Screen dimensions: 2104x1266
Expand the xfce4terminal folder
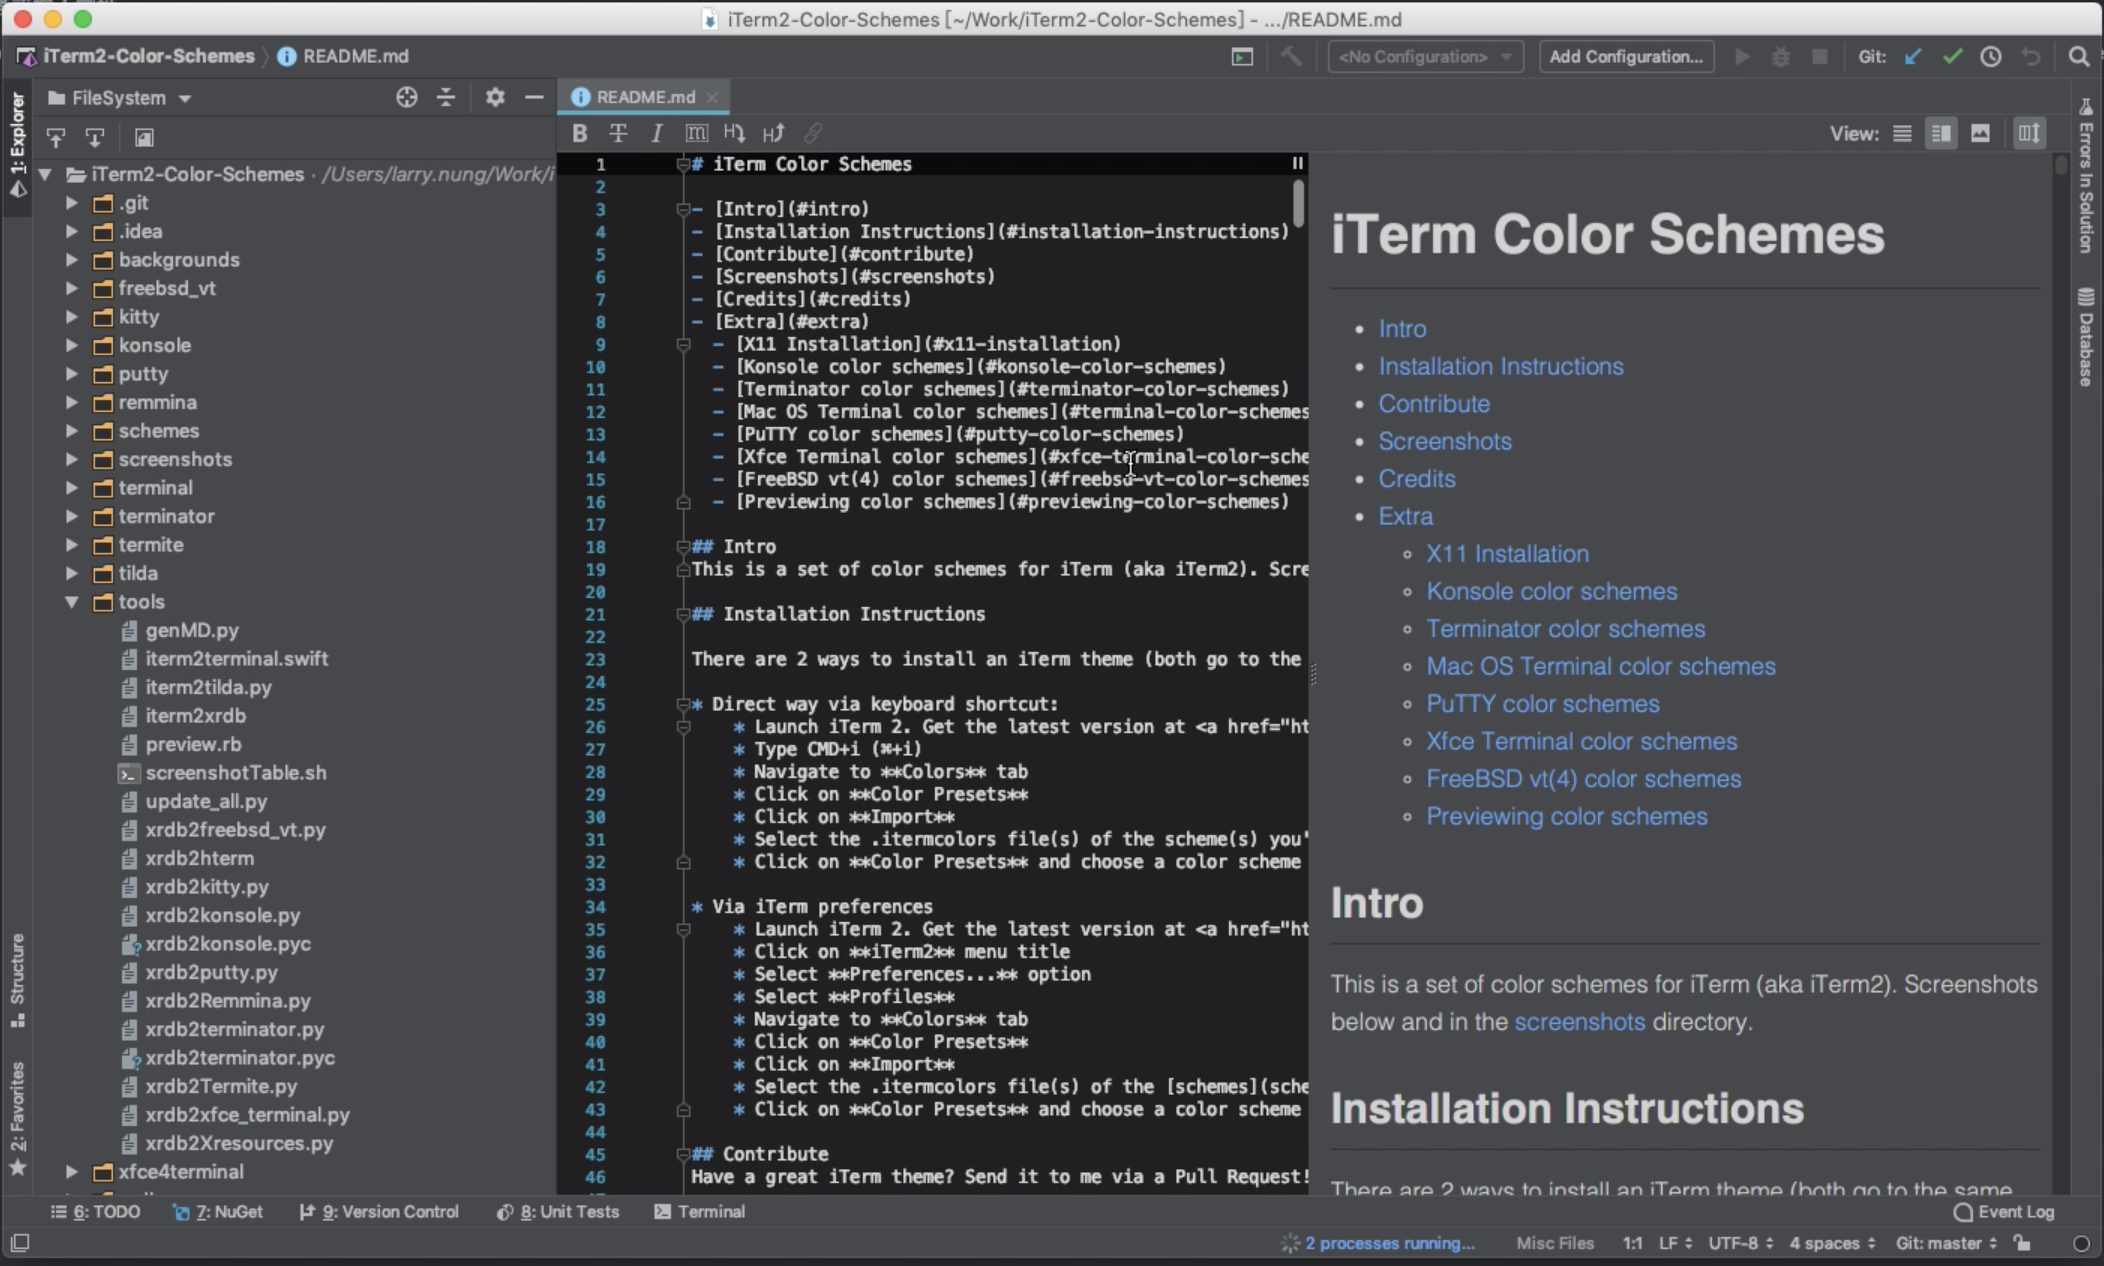pos(72,1171)
